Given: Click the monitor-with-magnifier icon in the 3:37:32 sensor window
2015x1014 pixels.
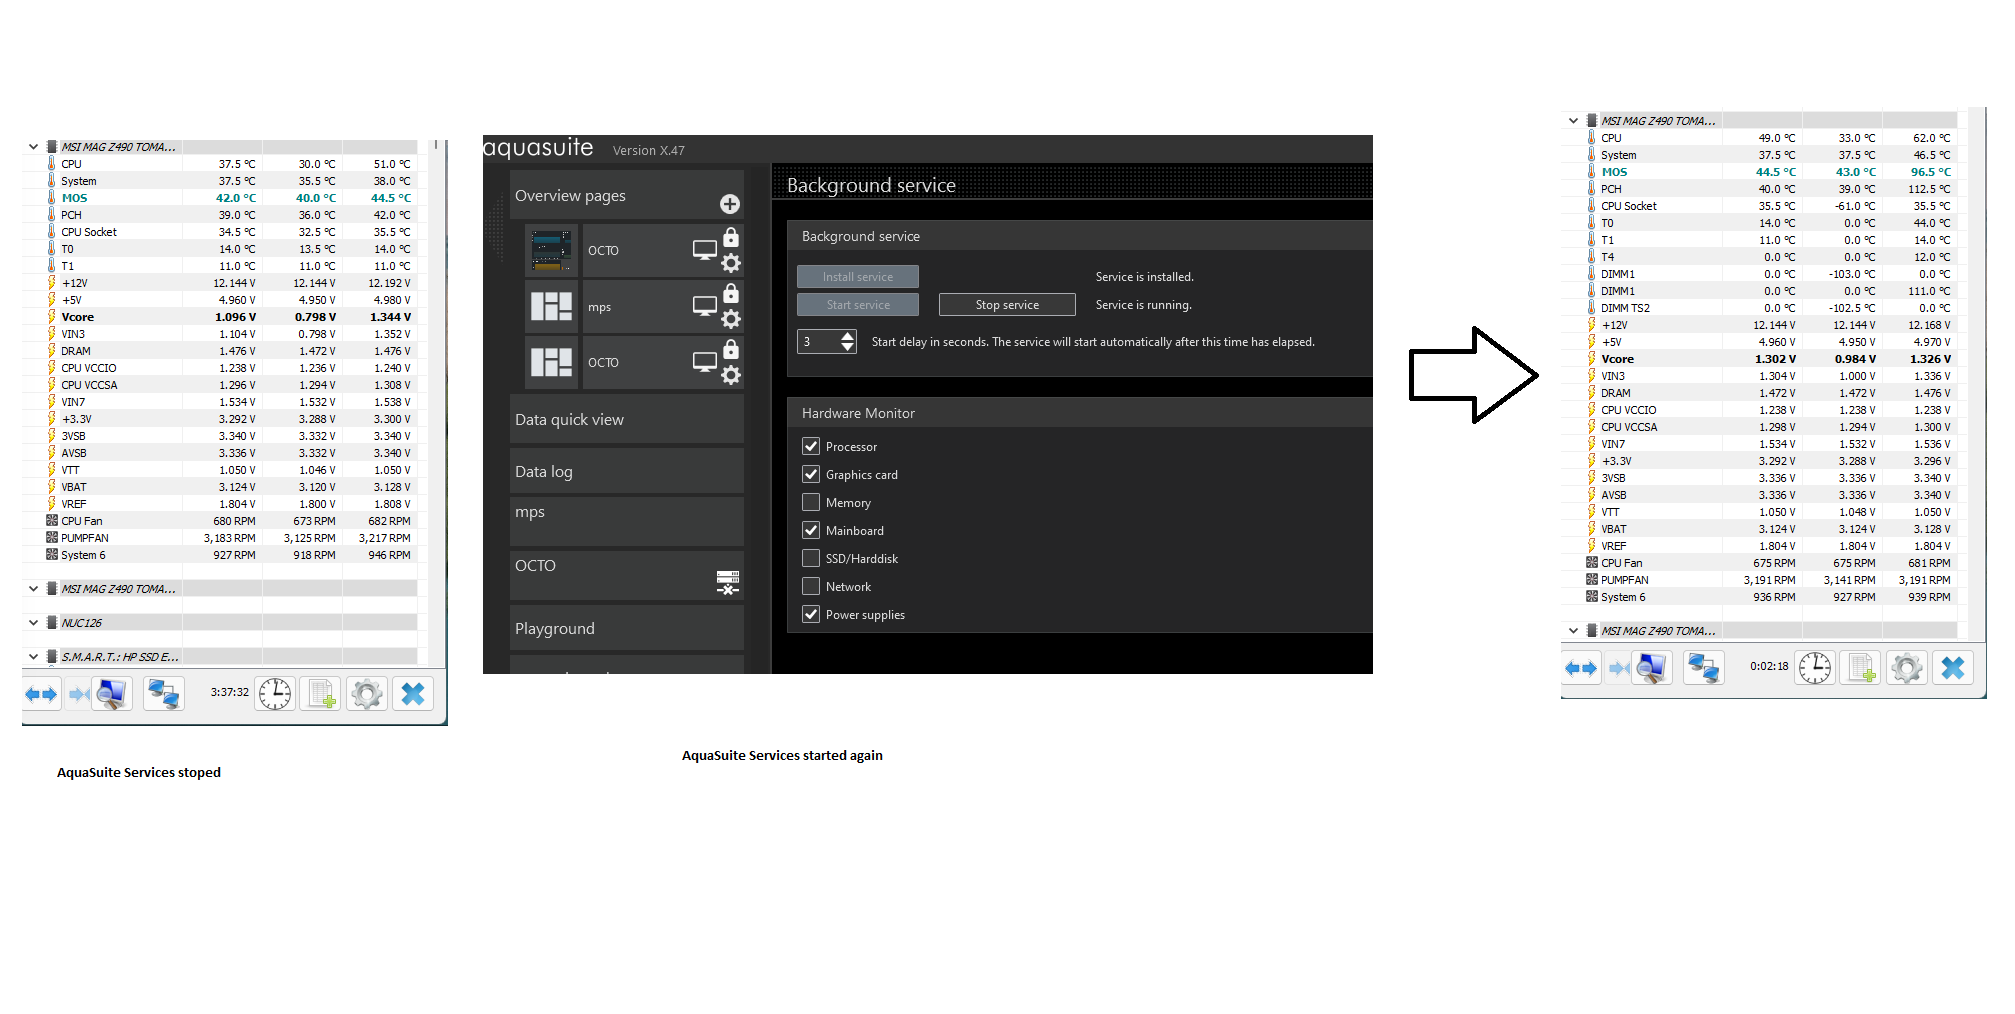Looking at the screenshot, I should pos(111,694).
